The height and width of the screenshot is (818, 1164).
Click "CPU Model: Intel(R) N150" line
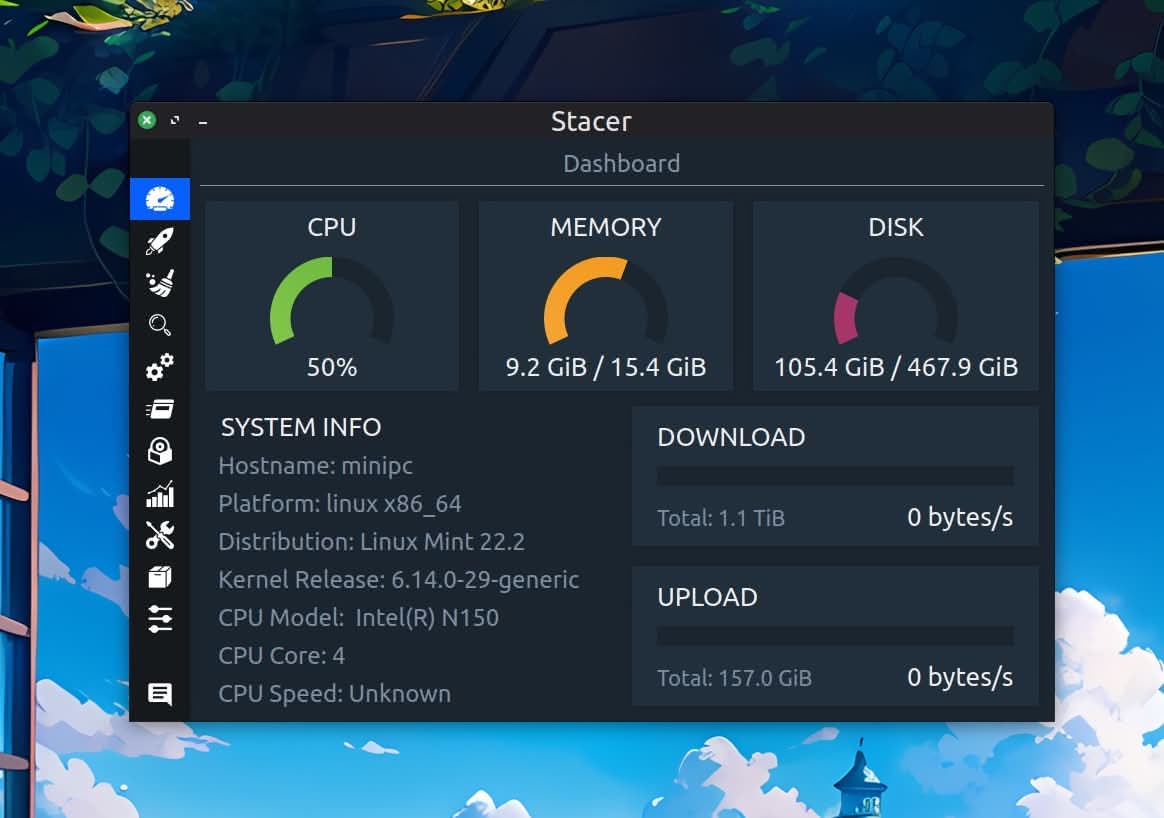(359, 618)
